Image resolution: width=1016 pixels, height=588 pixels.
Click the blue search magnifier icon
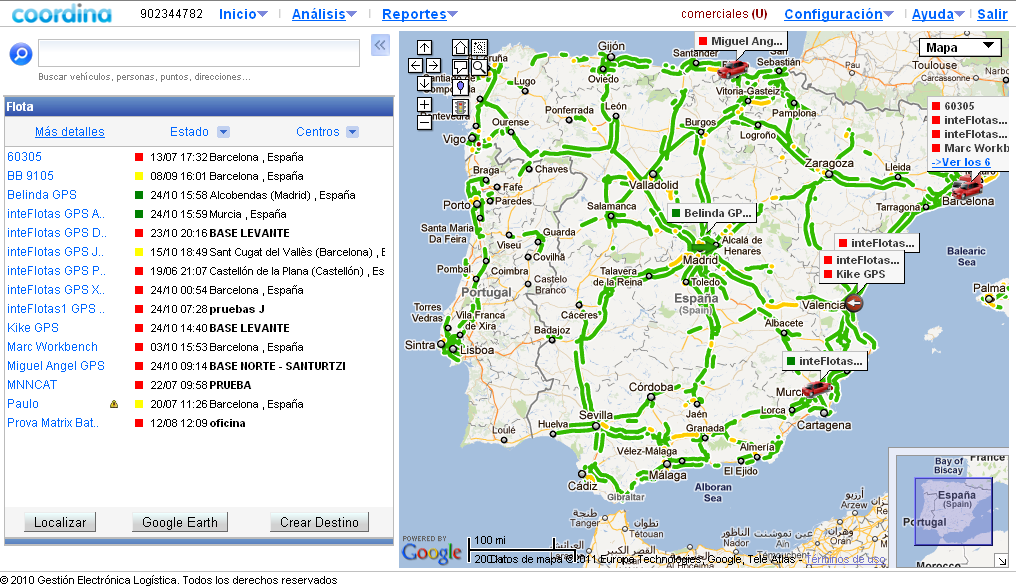[21, 54]
